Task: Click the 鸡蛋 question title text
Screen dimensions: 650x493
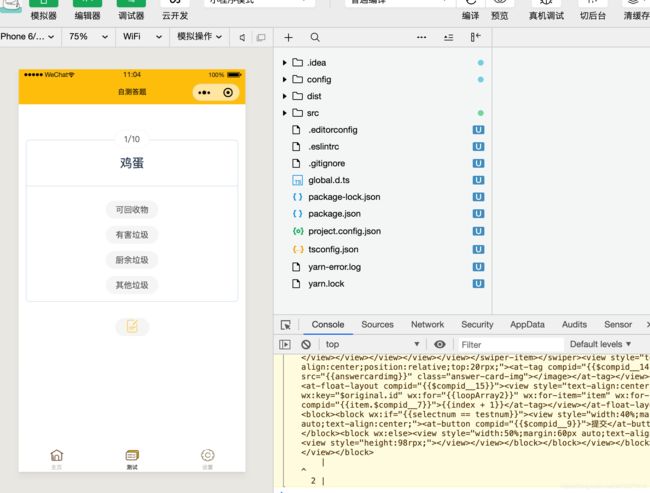Action: click(132, 163)
